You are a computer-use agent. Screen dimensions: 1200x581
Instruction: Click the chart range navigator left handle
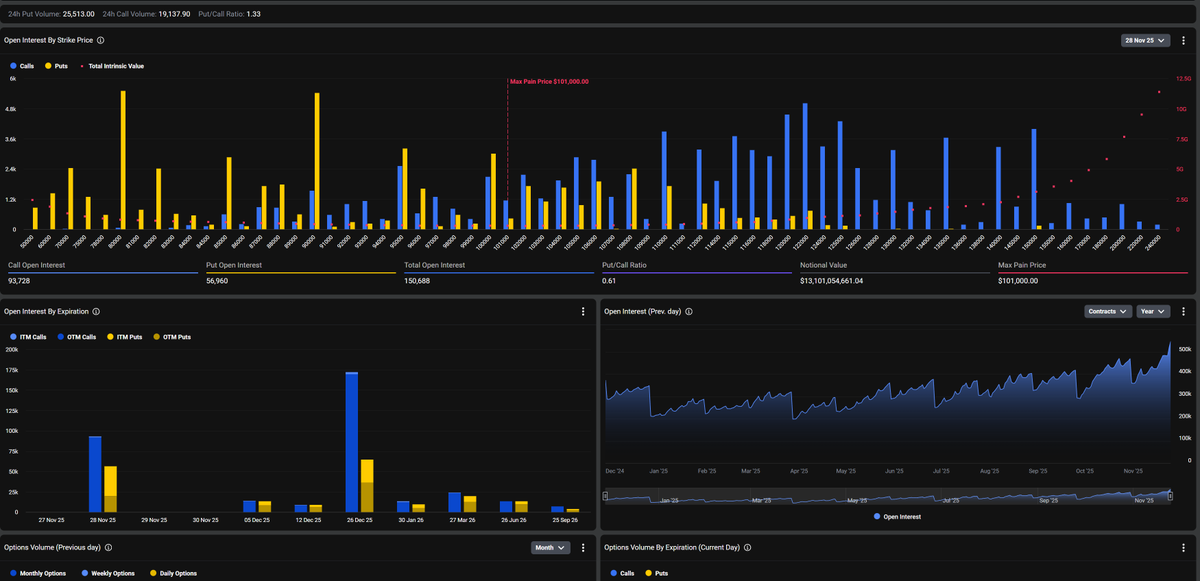(x=604, y=495)
